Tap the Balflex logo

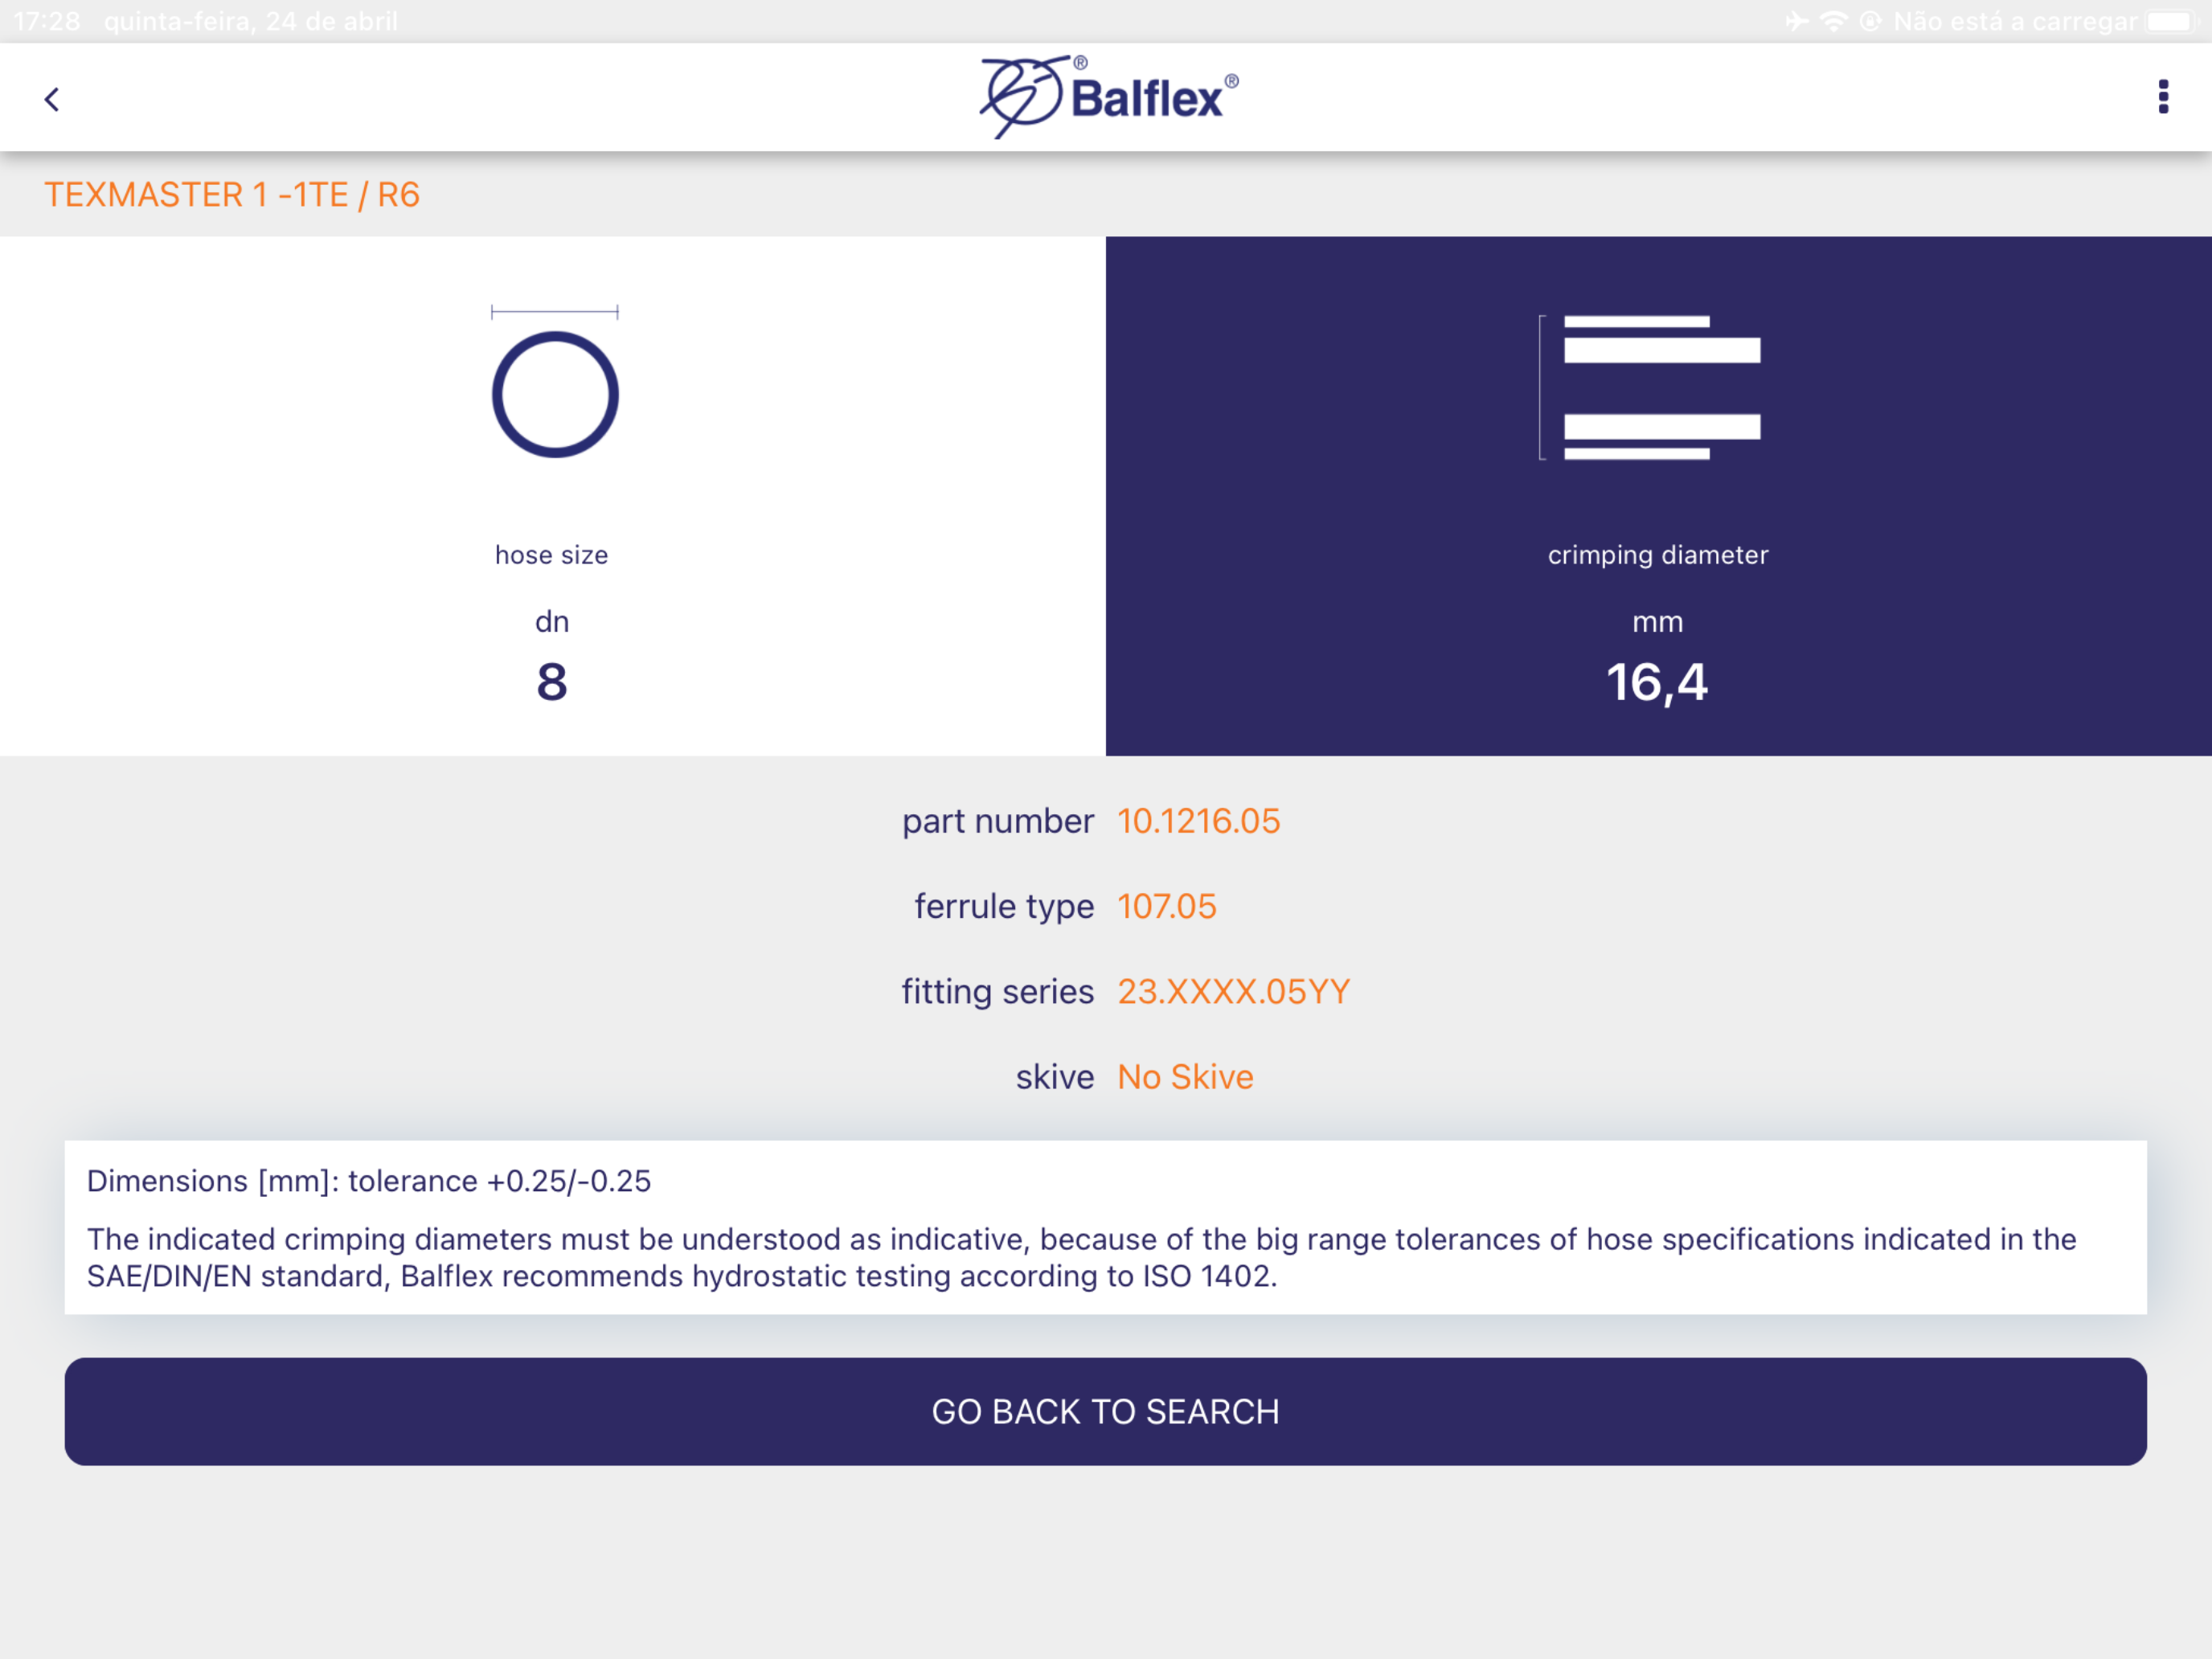pos(1109,97)
